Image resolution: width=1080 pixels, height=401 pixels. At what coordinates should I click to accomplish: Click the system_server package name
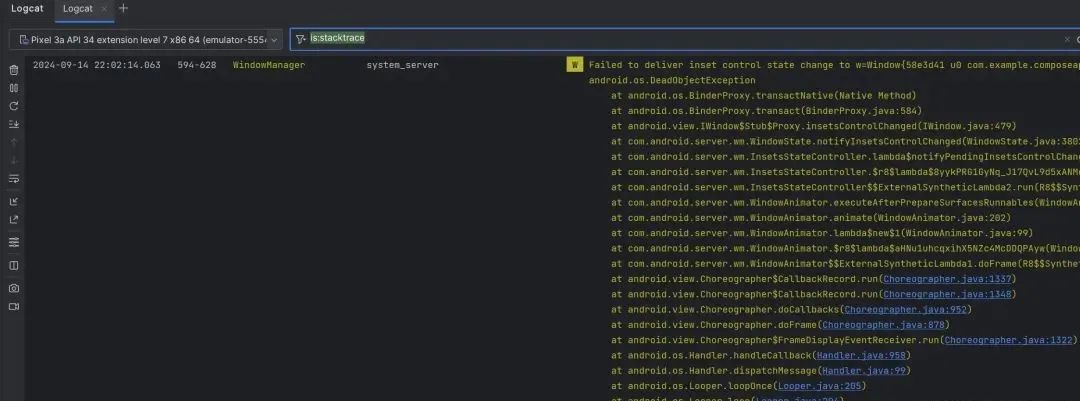tap(402, 65)
